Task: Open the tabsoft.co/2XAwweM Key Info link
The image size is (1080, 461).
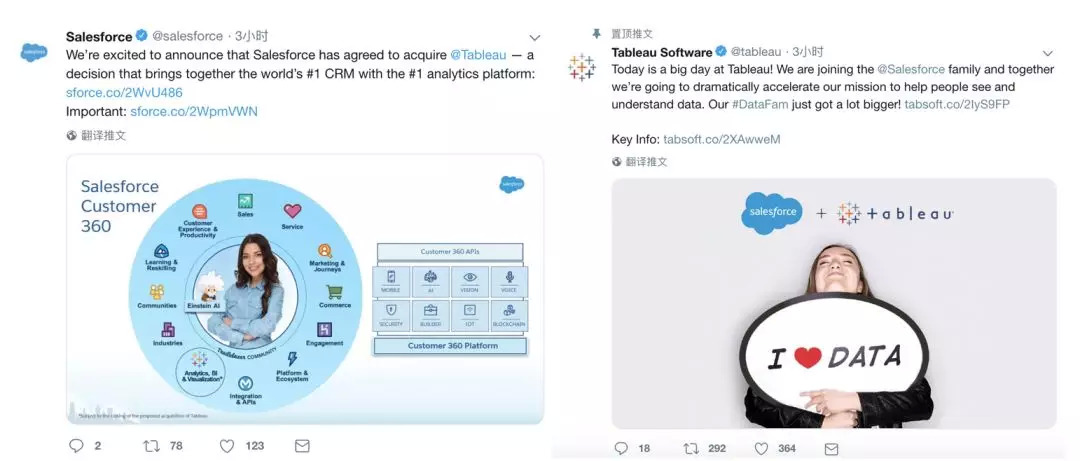Action: click(722, 139)
